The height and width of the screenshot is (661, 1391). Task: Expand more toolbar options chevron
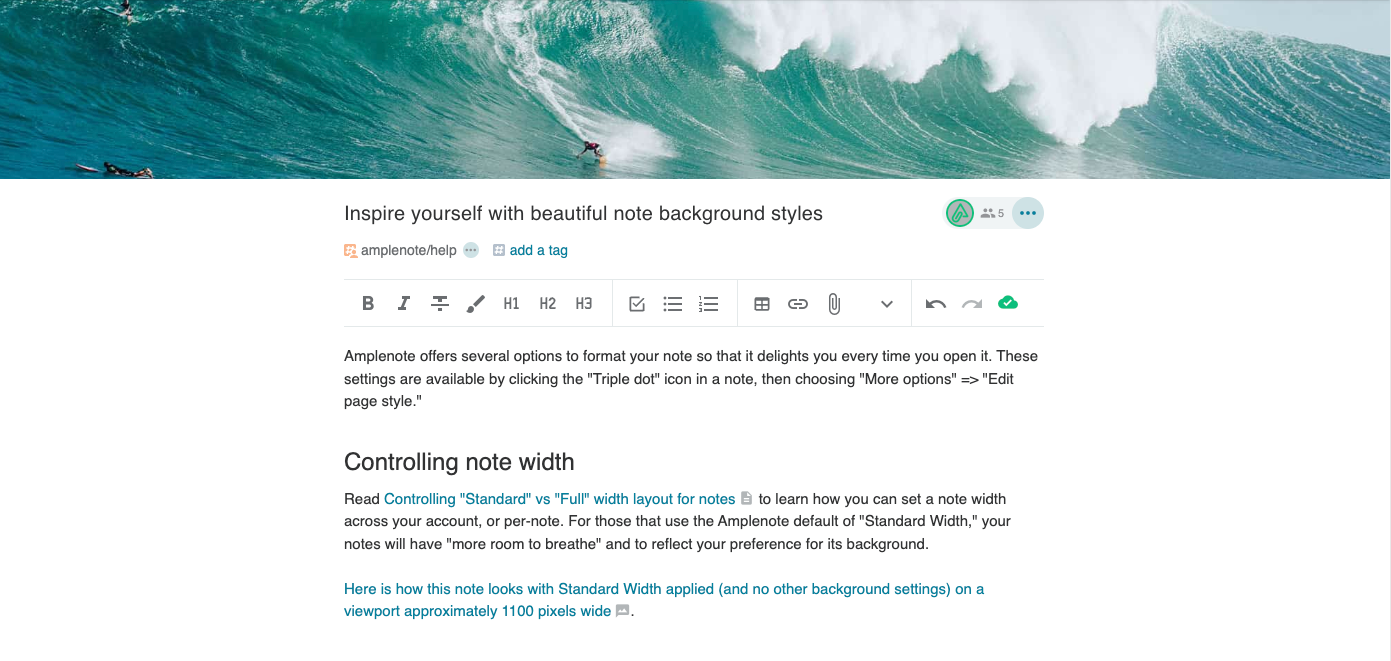coord(887,304)
